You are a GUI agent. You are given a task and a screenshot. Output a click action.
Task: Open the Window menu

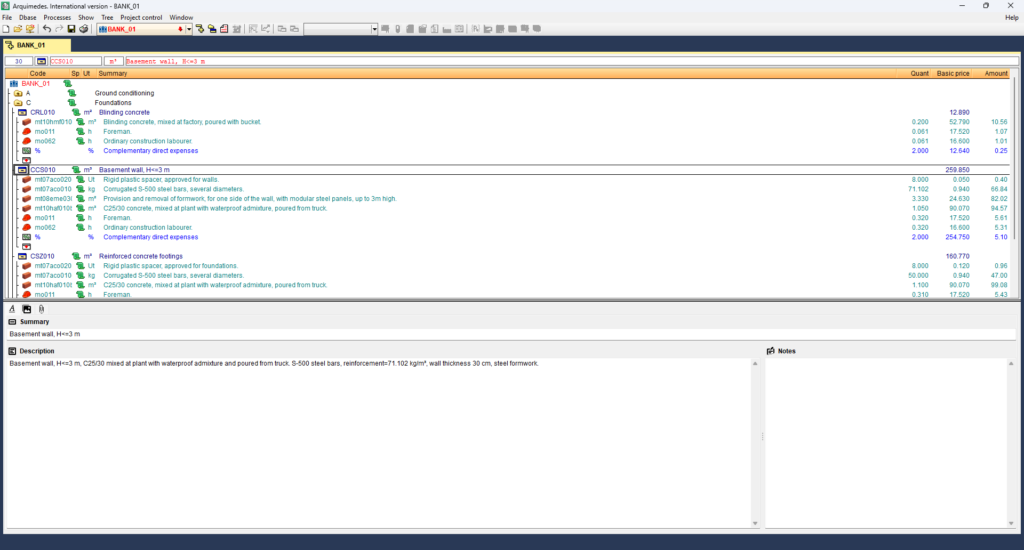click(x=181, y=18)
